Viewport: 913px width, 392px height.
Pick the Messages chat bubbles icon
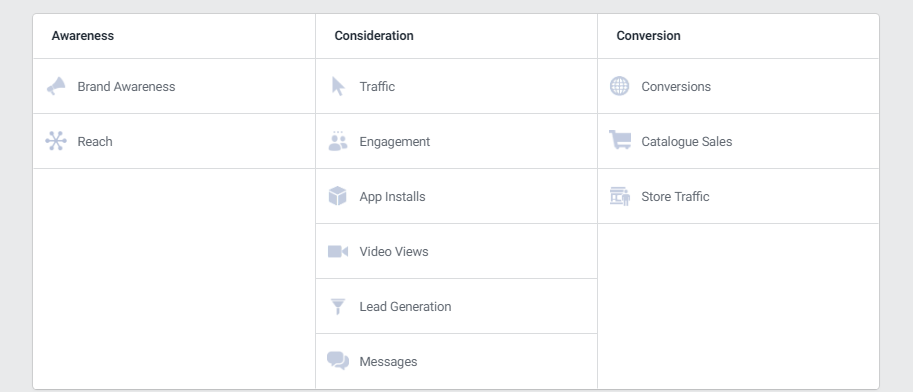[338, 361]
